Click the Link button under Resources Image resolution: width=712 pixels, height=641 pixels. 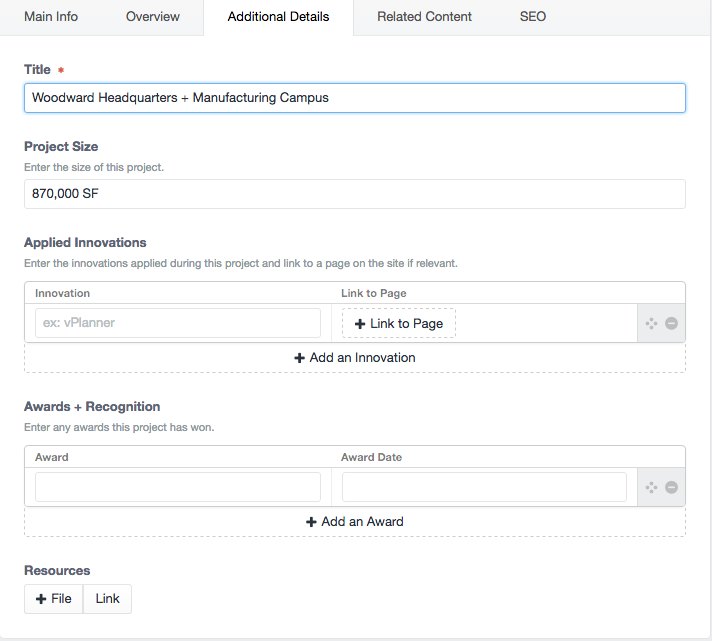108,599
